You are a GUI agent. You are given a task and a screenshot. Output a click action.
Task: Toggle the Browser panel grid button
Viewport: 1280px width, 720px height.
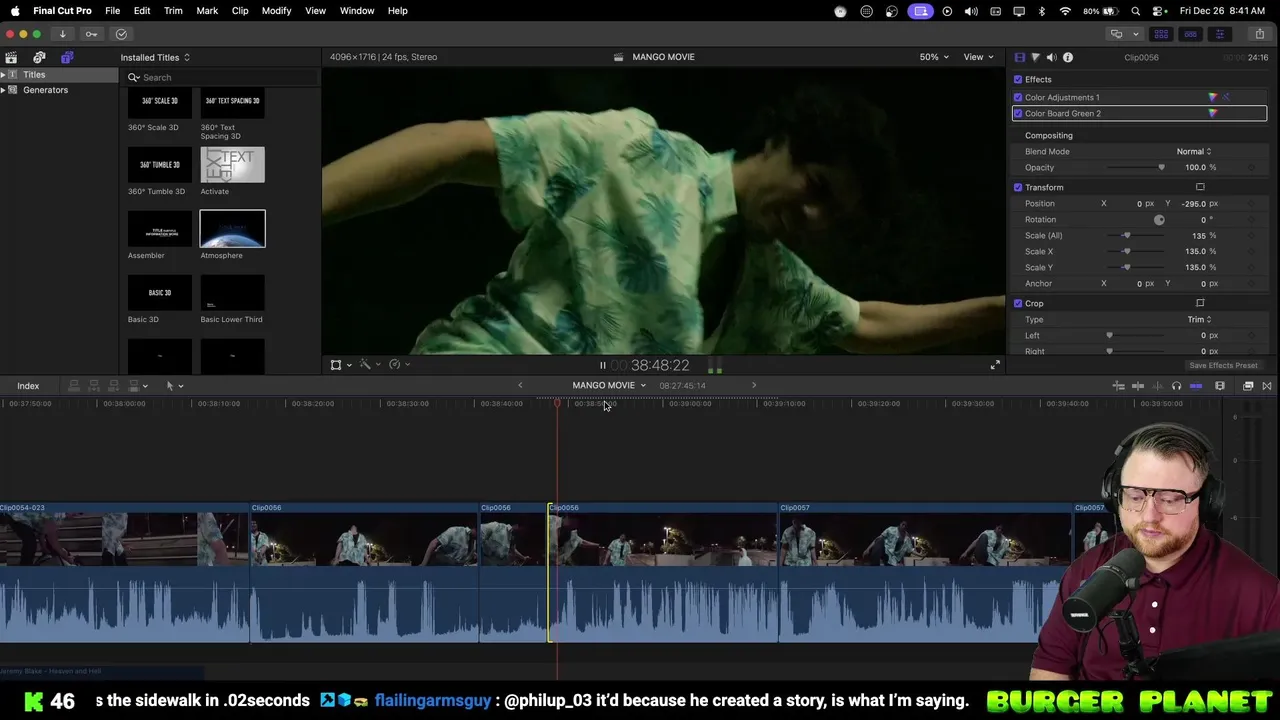coord(1160,34)
